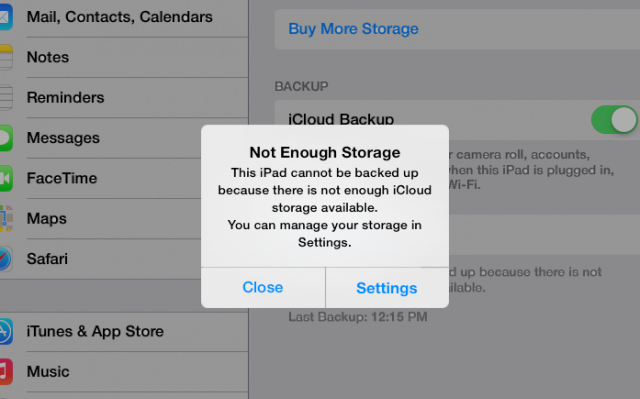Tap the Safari compass icon
The width and height of the screenshot is (640, 399).
point(6,259)
